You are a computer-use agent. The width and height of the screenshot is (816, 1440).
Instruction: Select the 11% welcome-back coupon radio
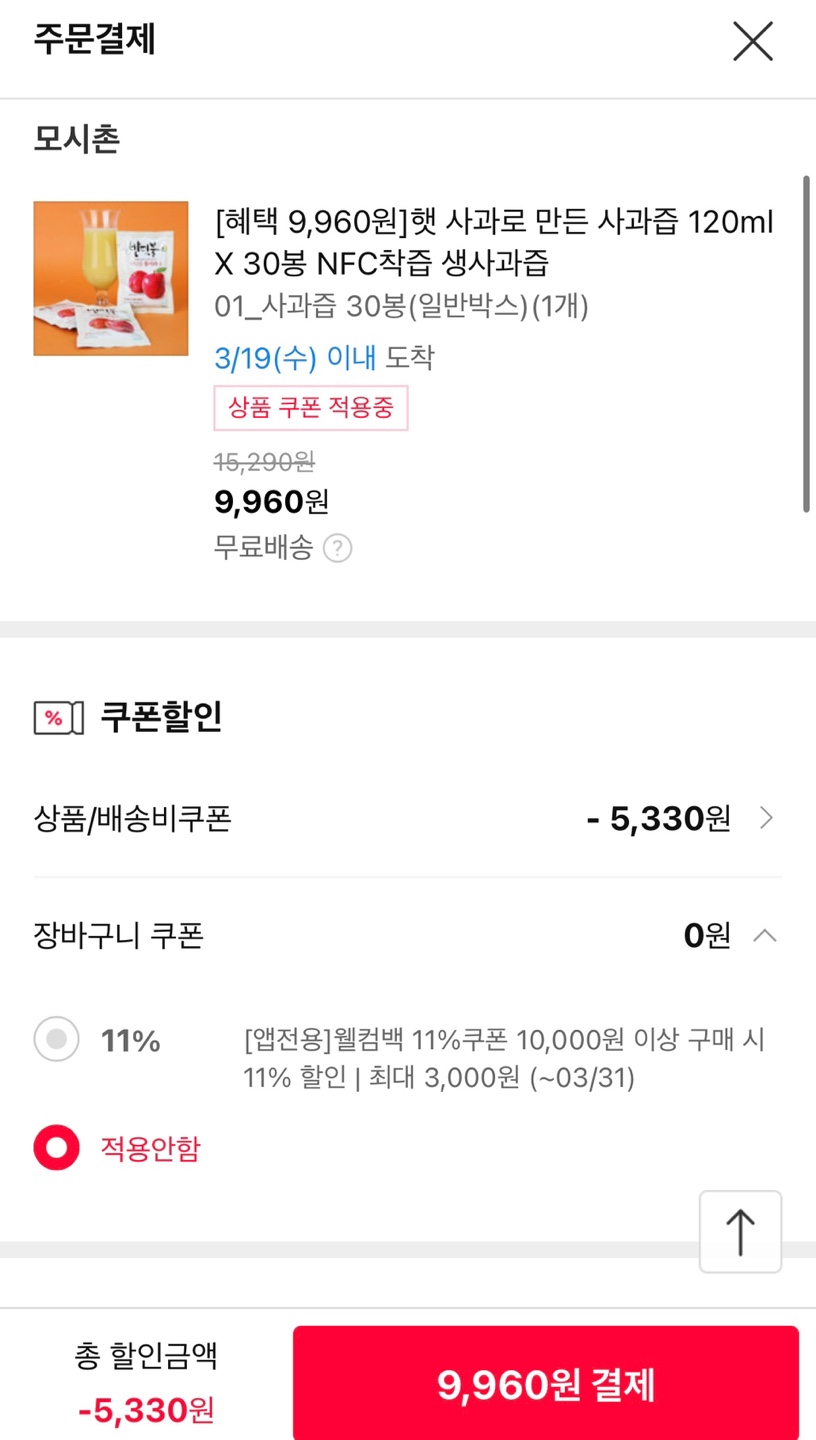point(57,1040)
